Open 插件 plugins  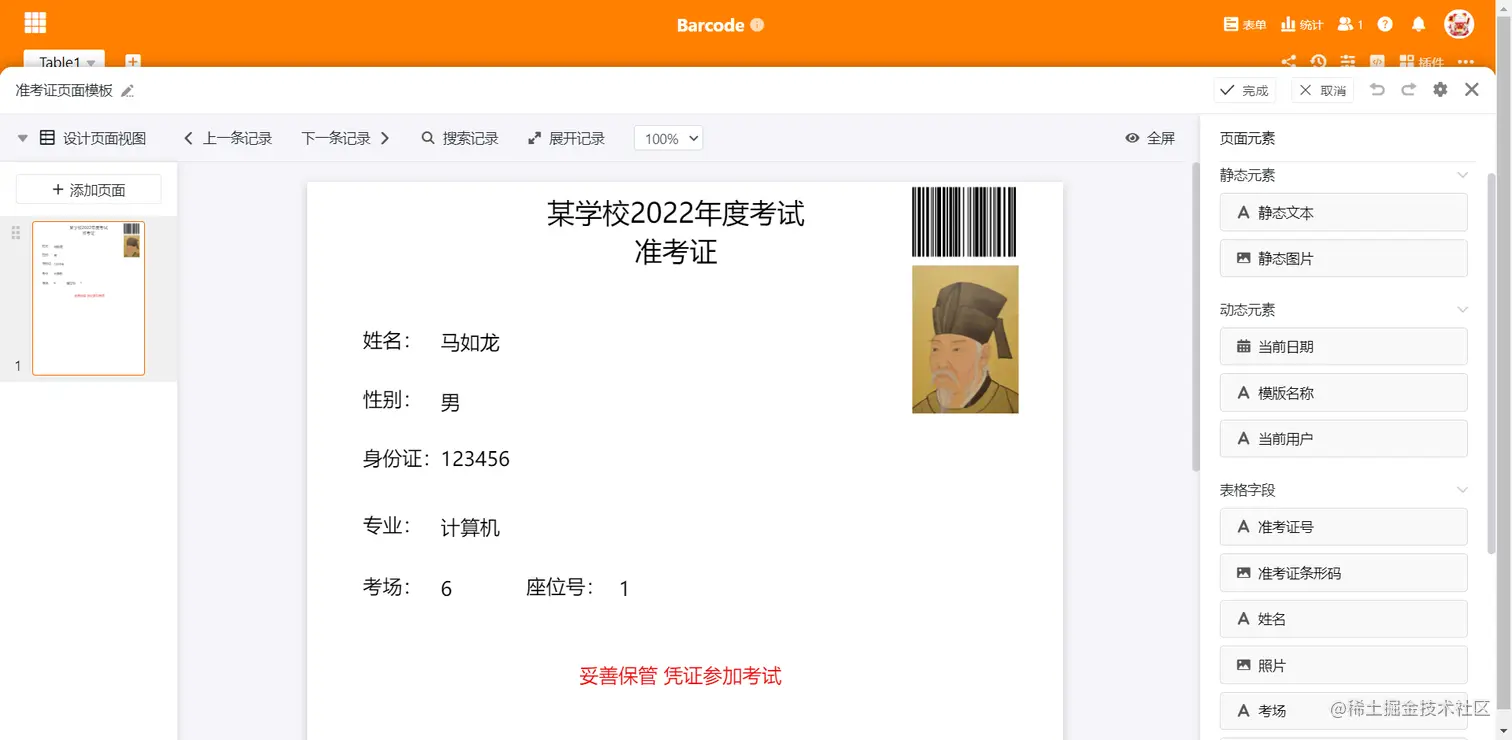1422,62
